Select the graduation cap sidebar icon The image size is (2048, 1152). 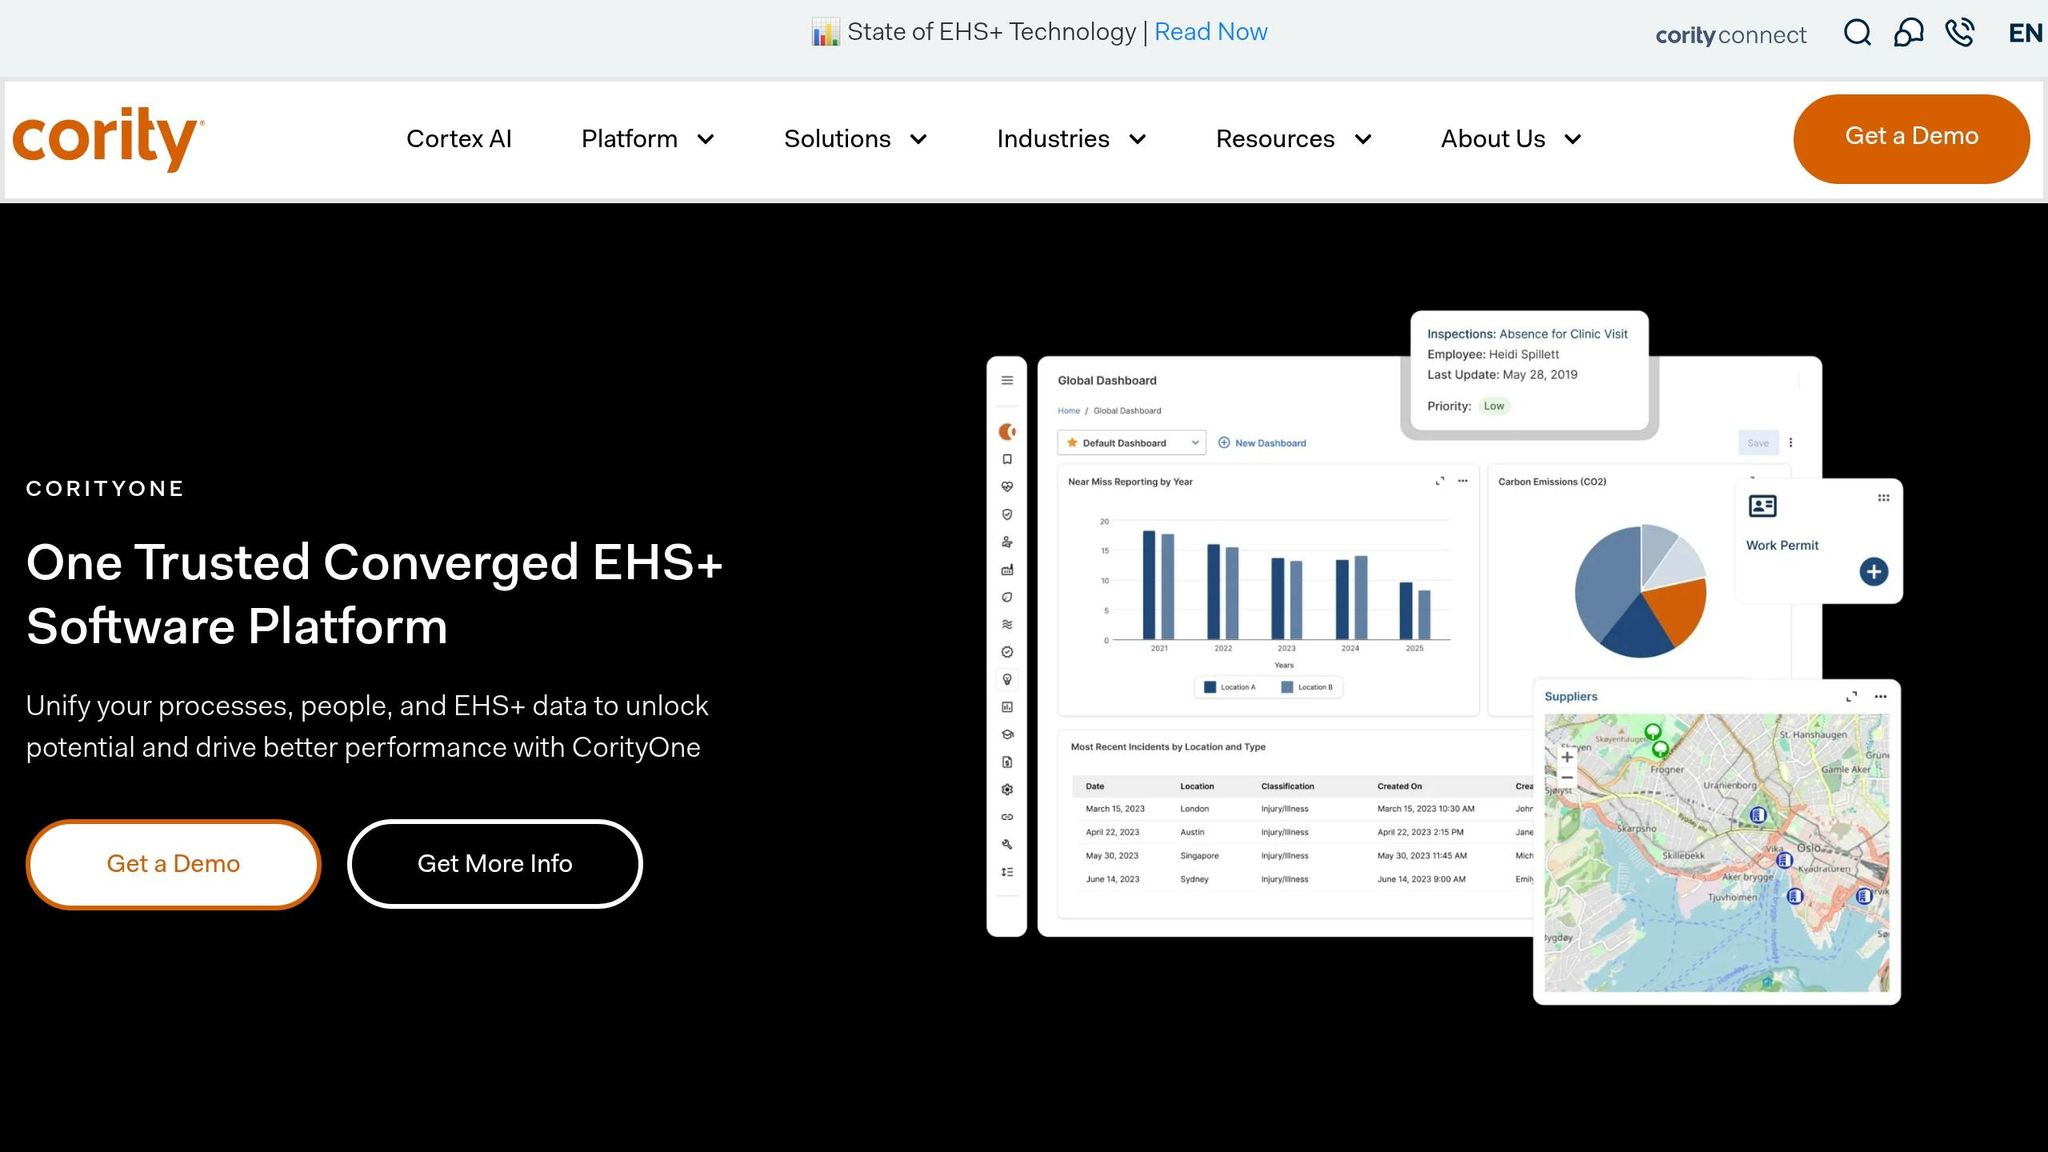pos(1007,734)
